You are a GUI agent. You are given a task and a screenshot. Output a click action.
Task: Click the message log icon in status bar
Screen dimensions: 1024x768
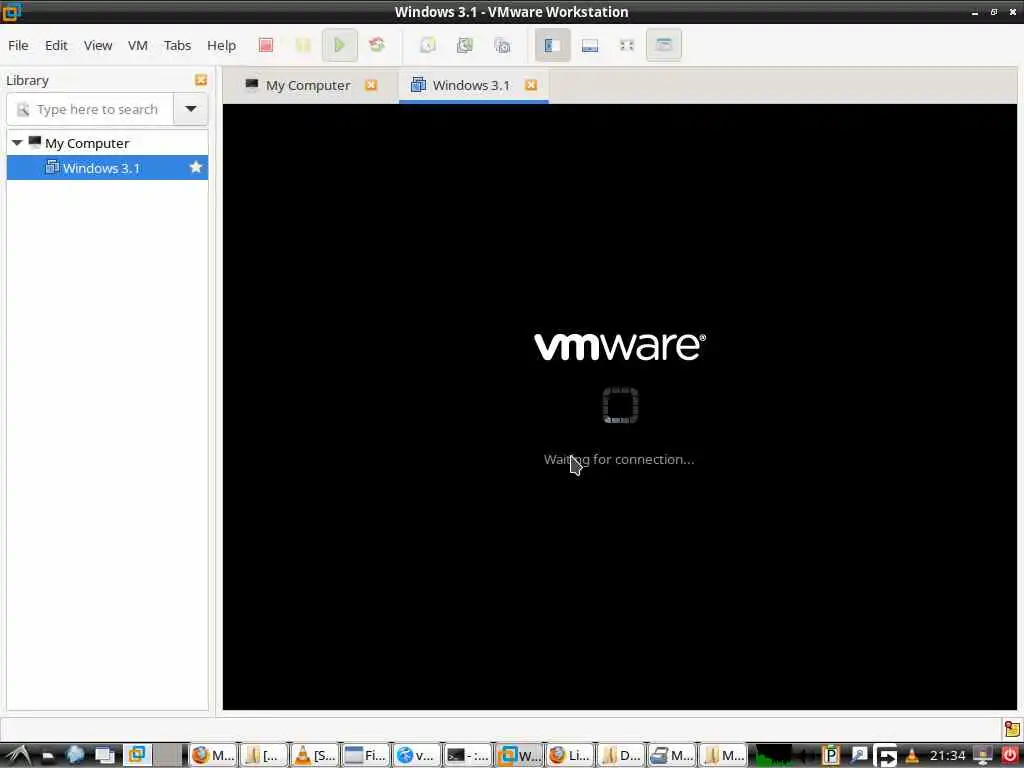(x=1012, y=728)
